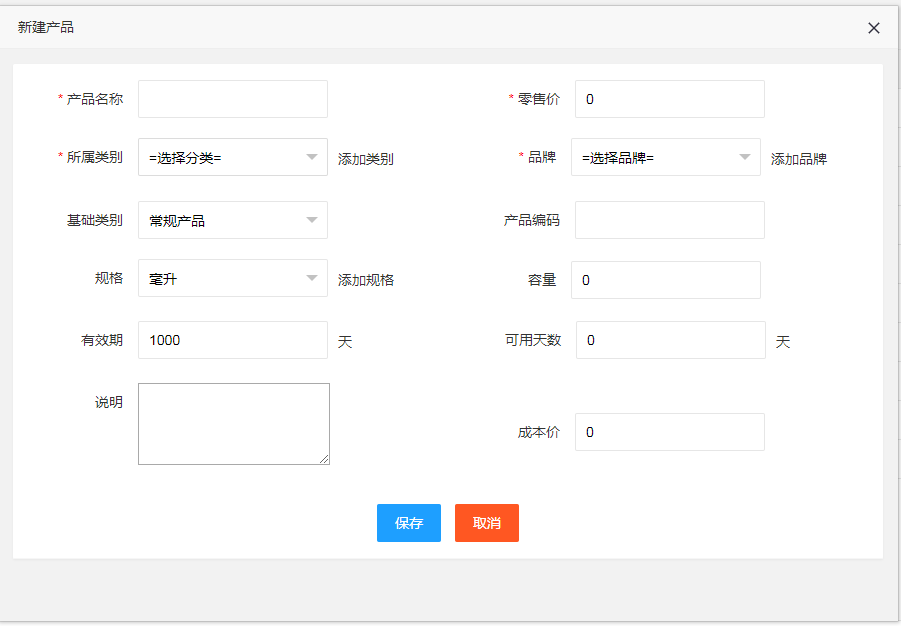901x626 pixels.
Task: Click the 添加规格 link
Action: (x=365, y=280)
